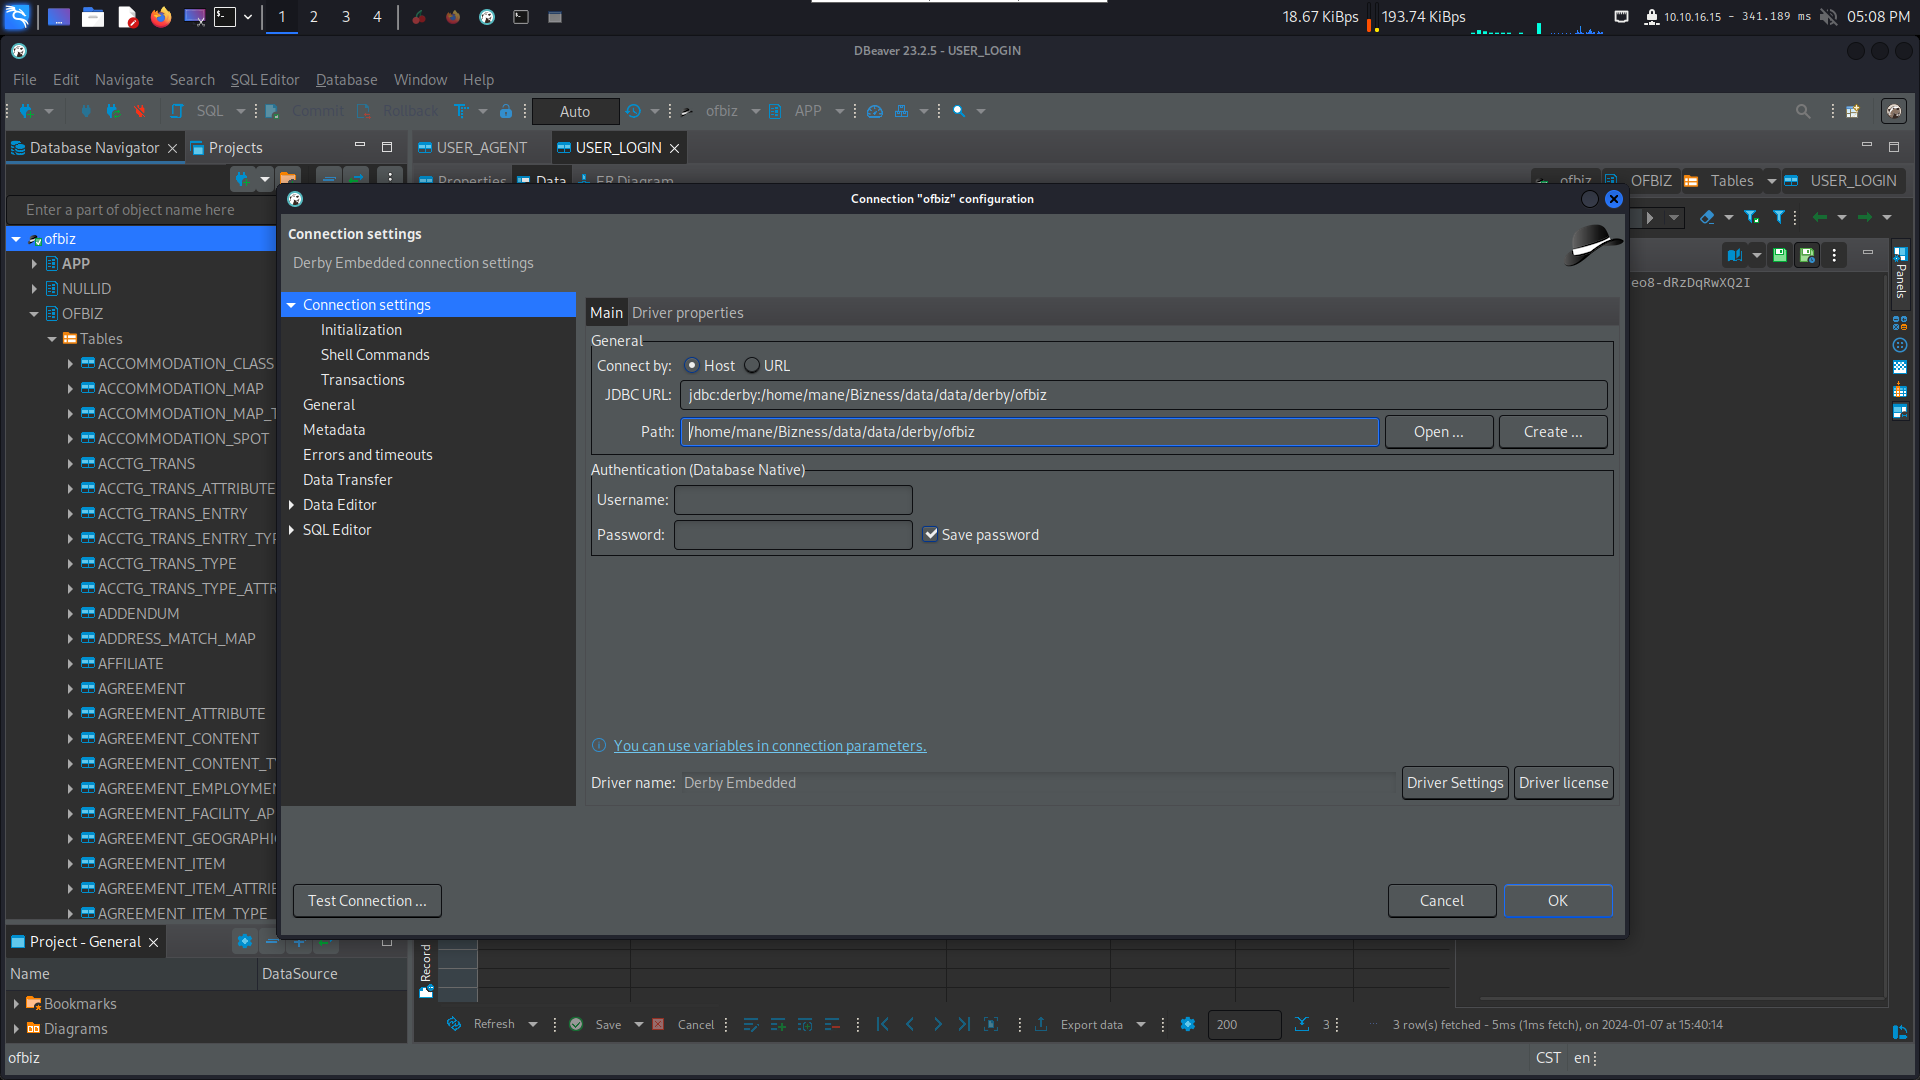Click the red Disconnect plug icon
The image size is (1920, 1080).
coord(140,111)
